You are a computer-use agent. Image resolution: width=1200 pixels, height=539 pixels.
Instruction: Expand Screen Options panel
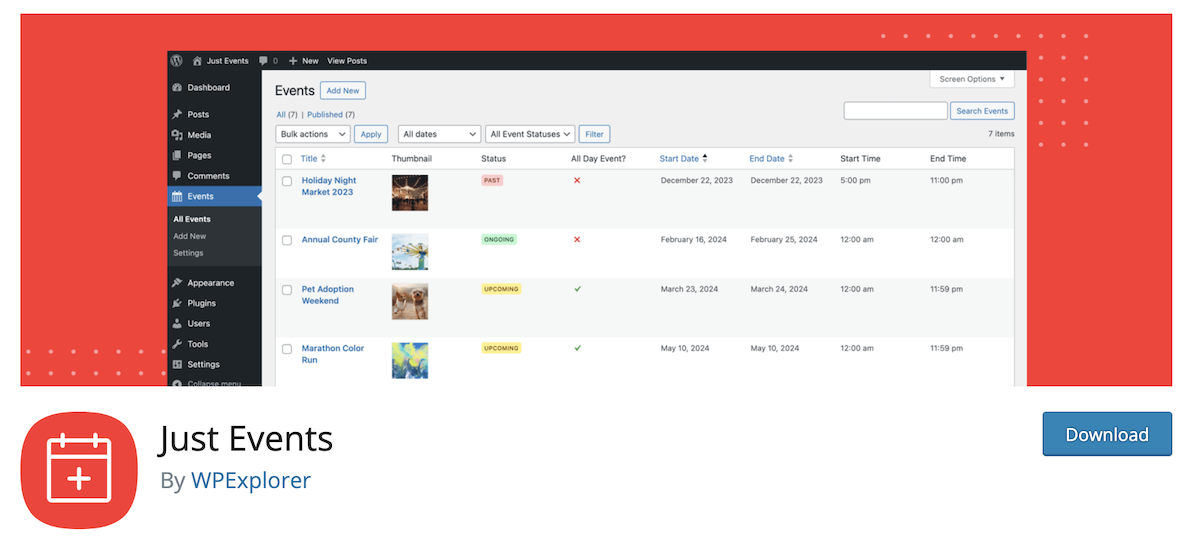pos(972,79)
